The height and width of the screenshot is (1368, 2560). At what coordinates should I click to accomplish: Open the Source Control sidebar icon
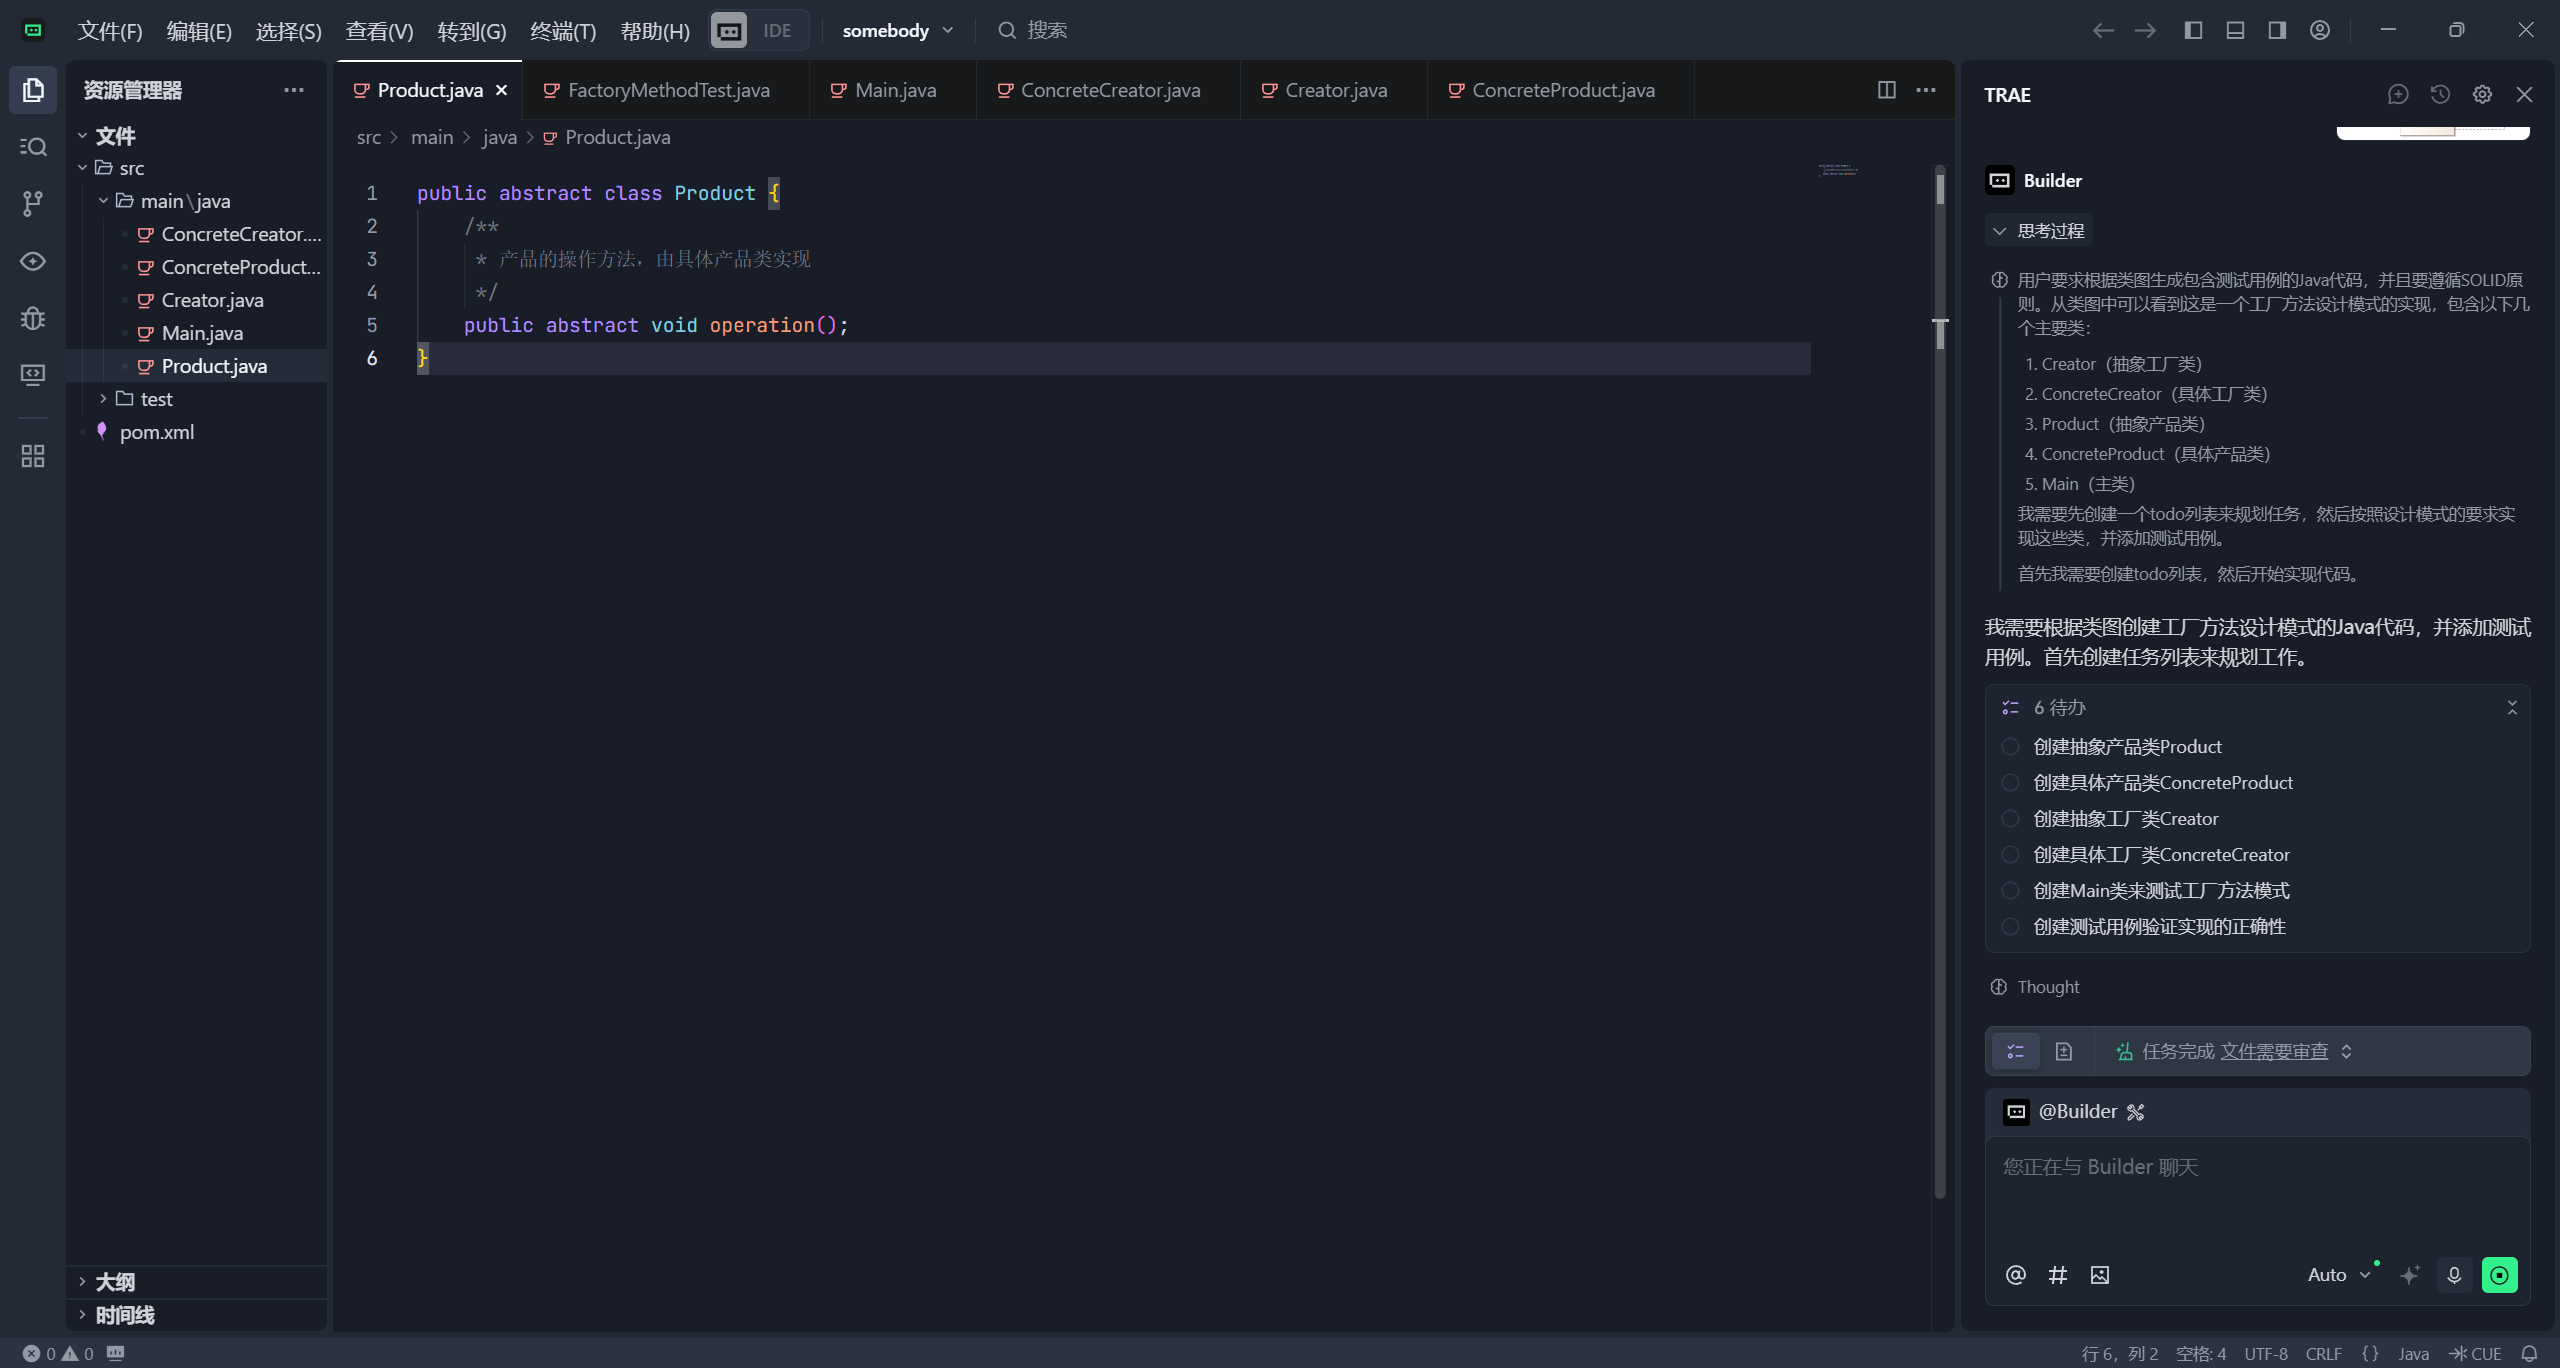[x=32, y=204]
